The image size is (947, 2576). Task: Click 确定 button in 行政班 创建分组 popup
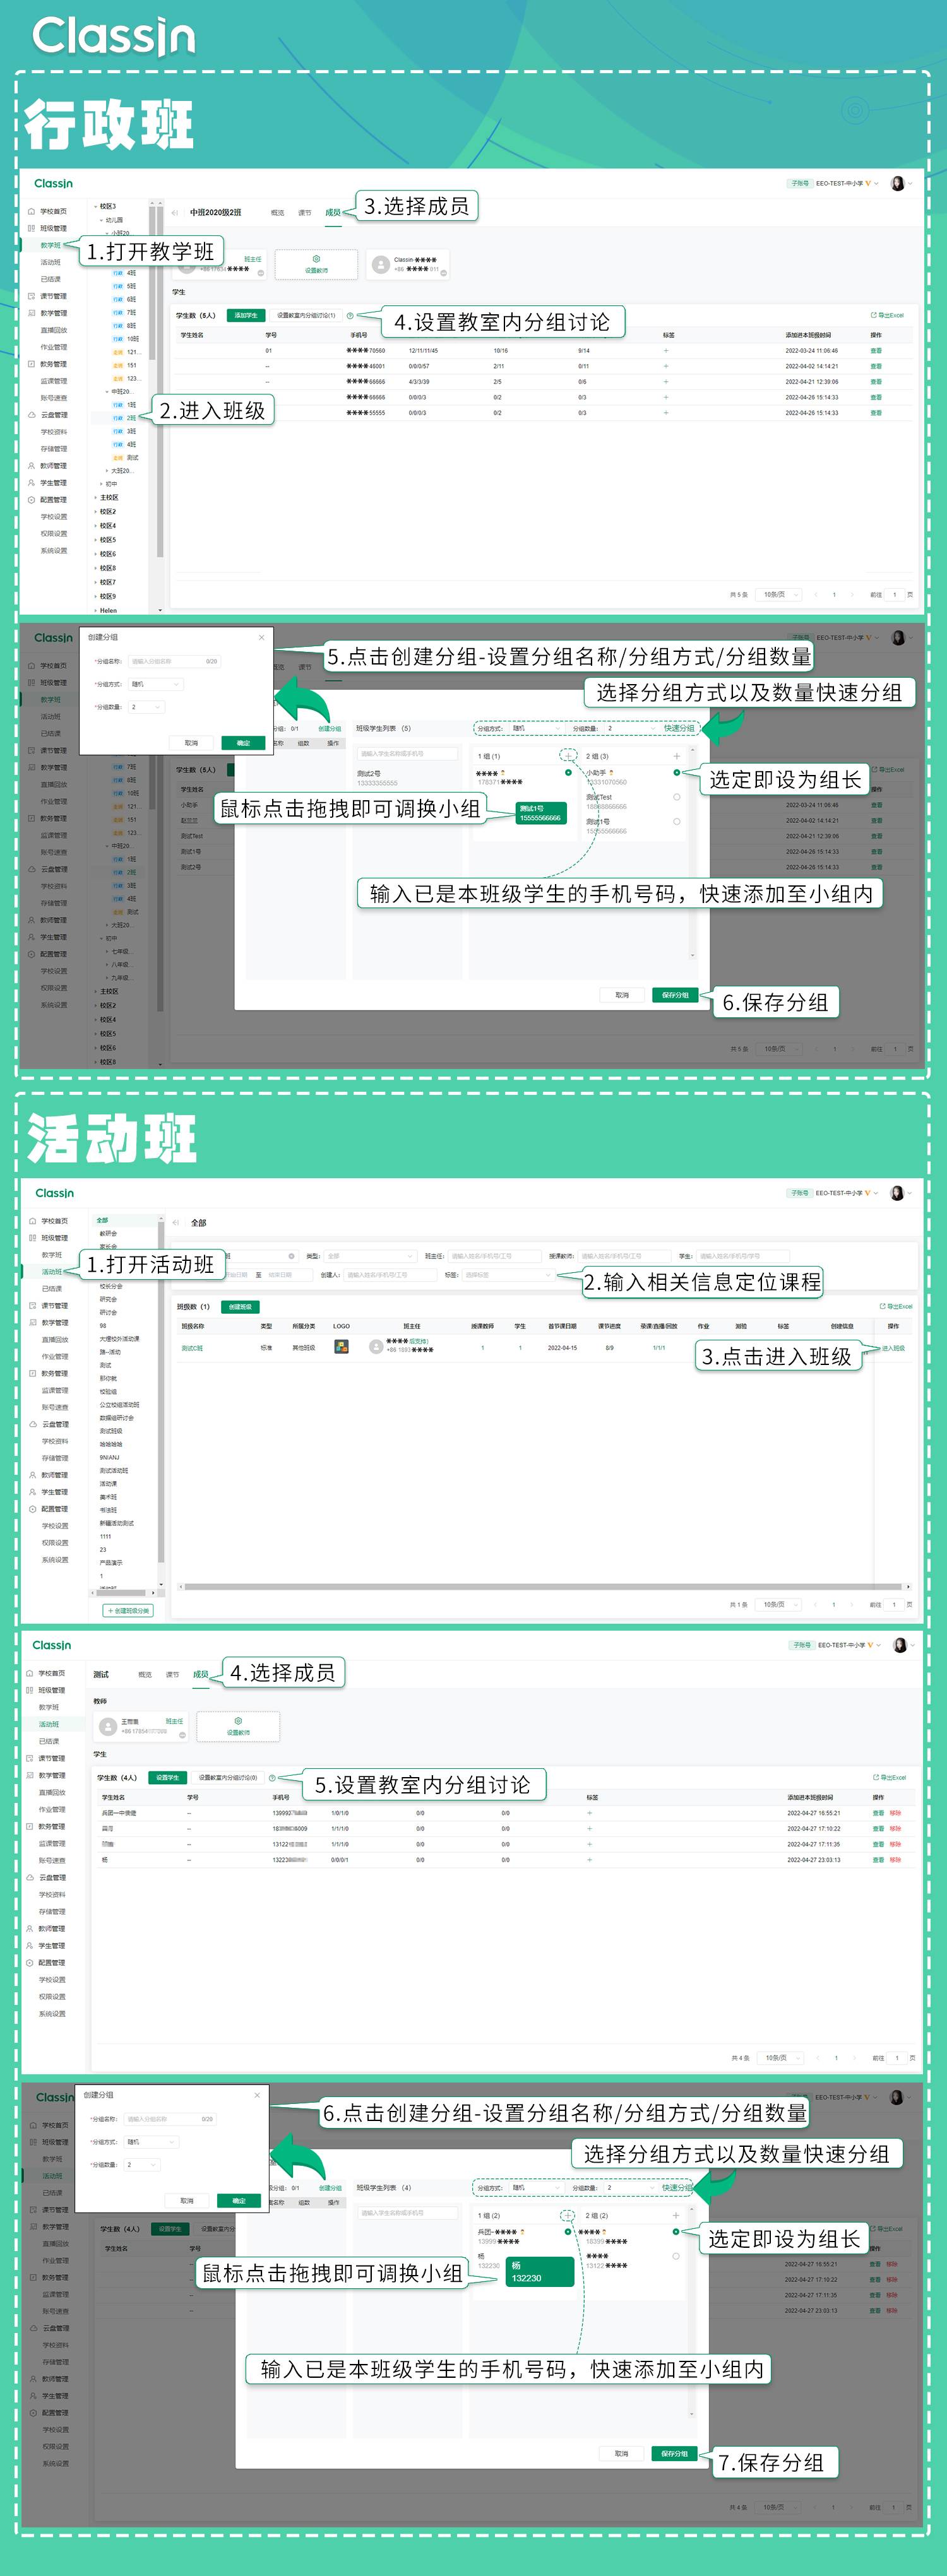pos(243,743)
